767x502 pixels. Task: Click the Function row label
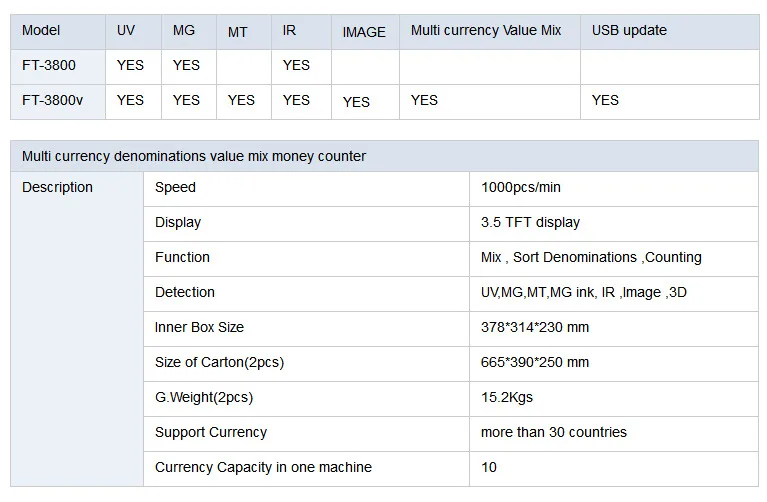[x=306, y=258]
